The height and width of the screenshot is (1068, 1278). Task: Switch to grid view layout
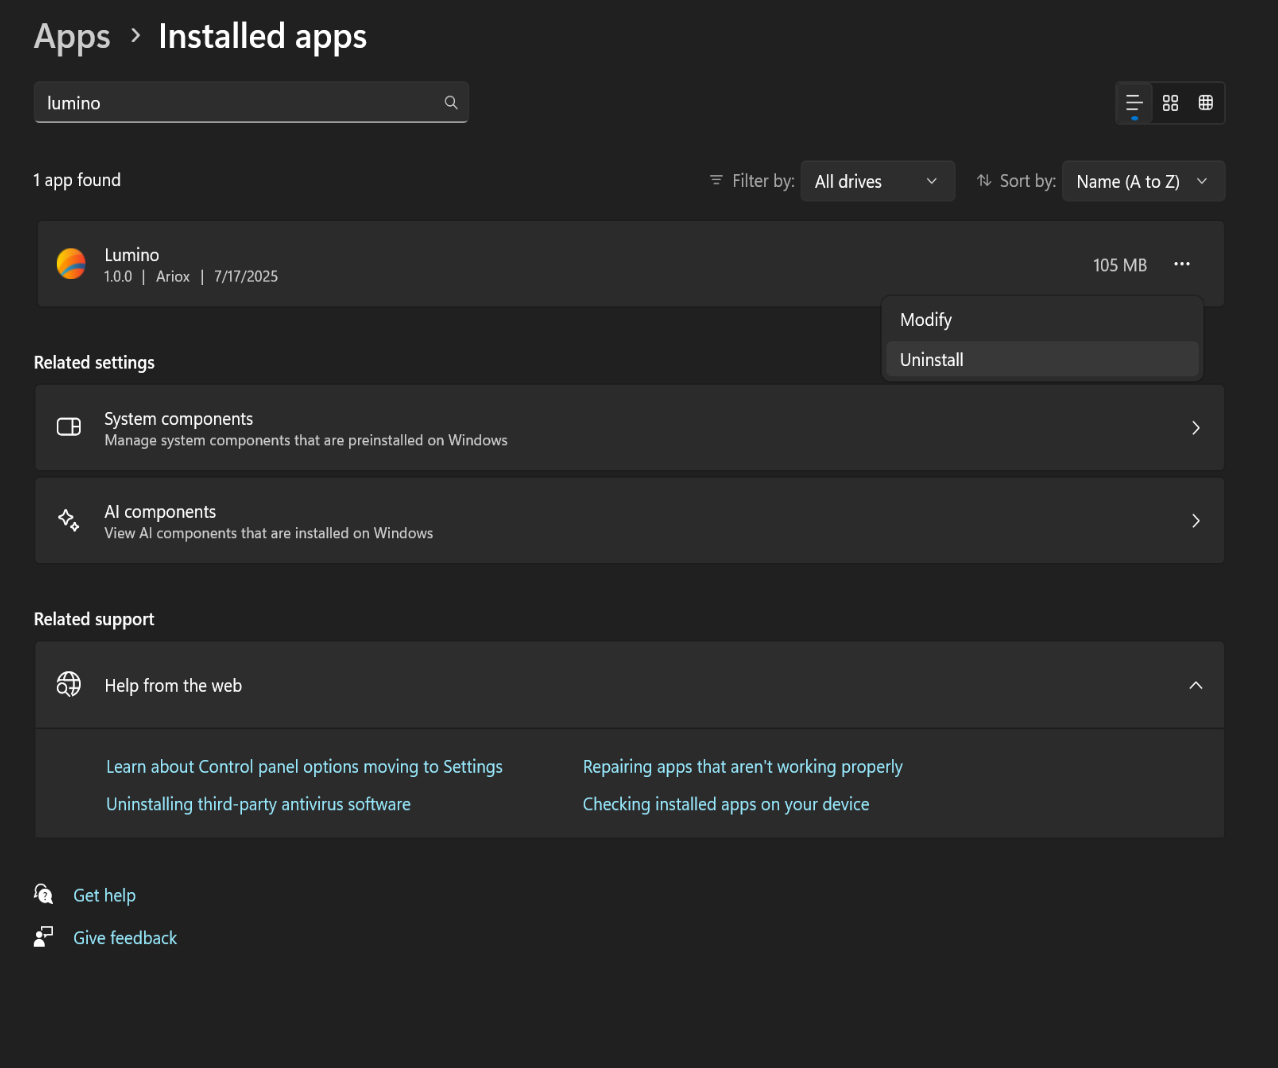[1170, 103]
